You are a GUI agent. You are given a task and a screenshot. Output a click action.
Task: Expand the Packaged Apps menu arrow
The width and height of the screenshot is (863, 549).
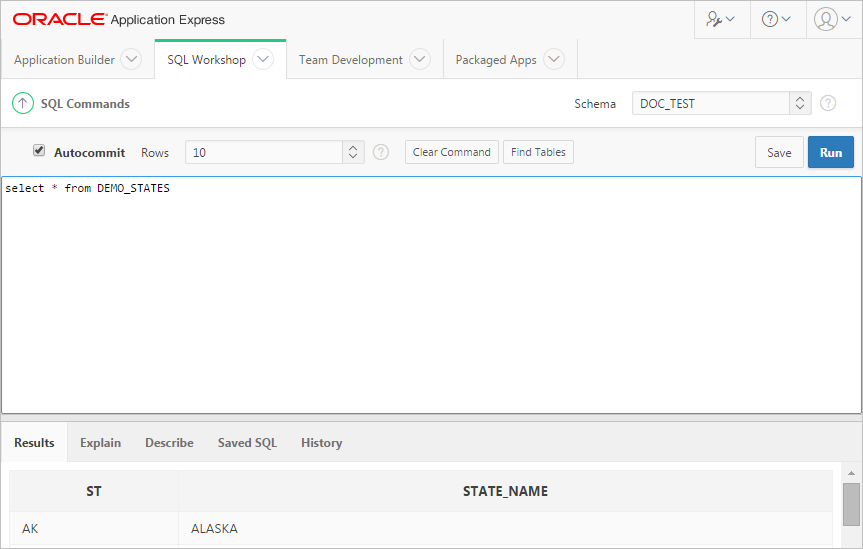point(554,60)
